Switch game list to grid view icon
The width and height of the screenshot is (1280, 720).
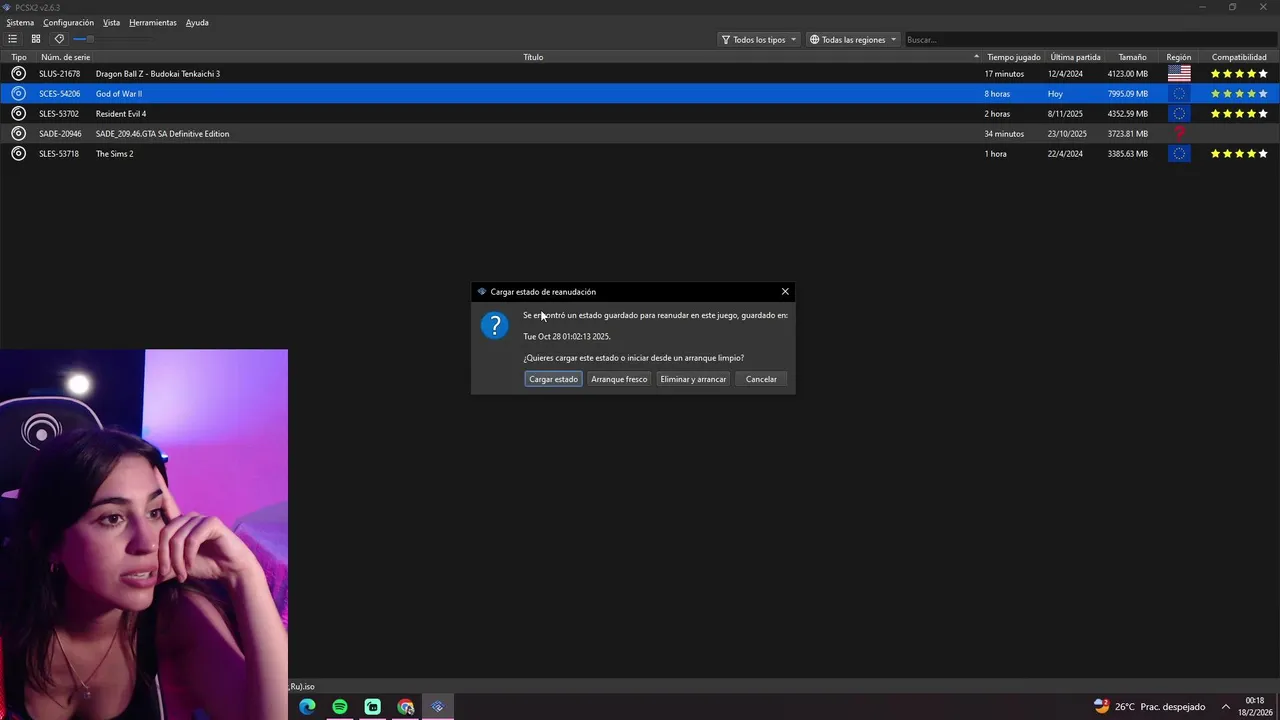pyautogui.click(x=36, y=39)
